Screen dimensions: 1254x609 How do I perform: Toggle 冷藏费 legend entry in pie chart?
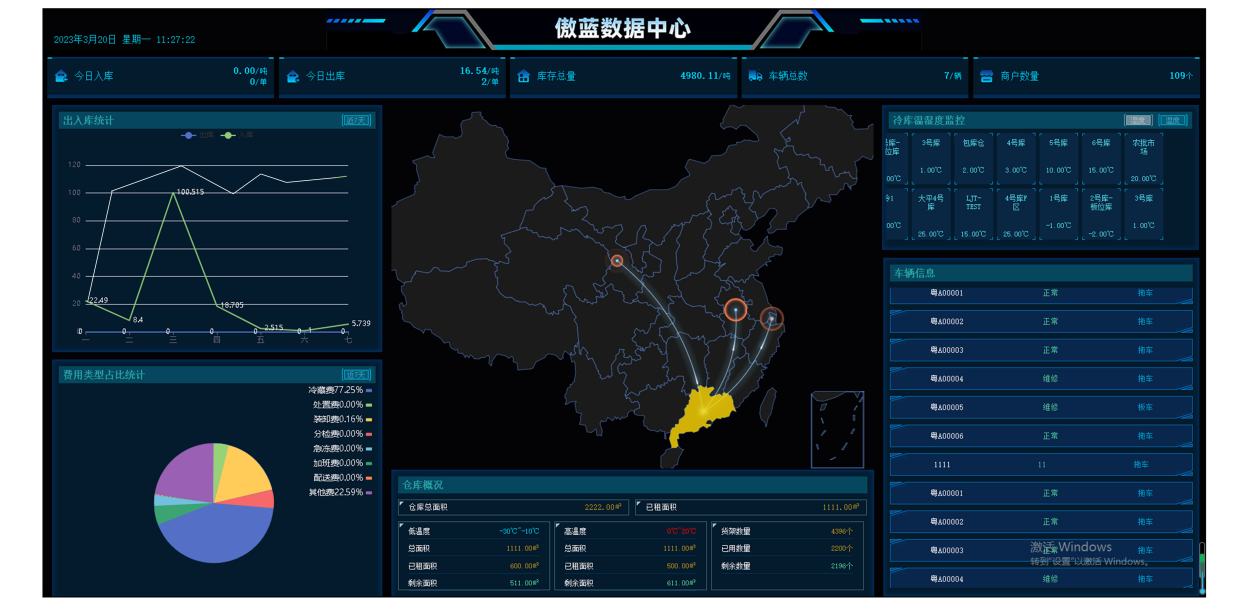339,390
